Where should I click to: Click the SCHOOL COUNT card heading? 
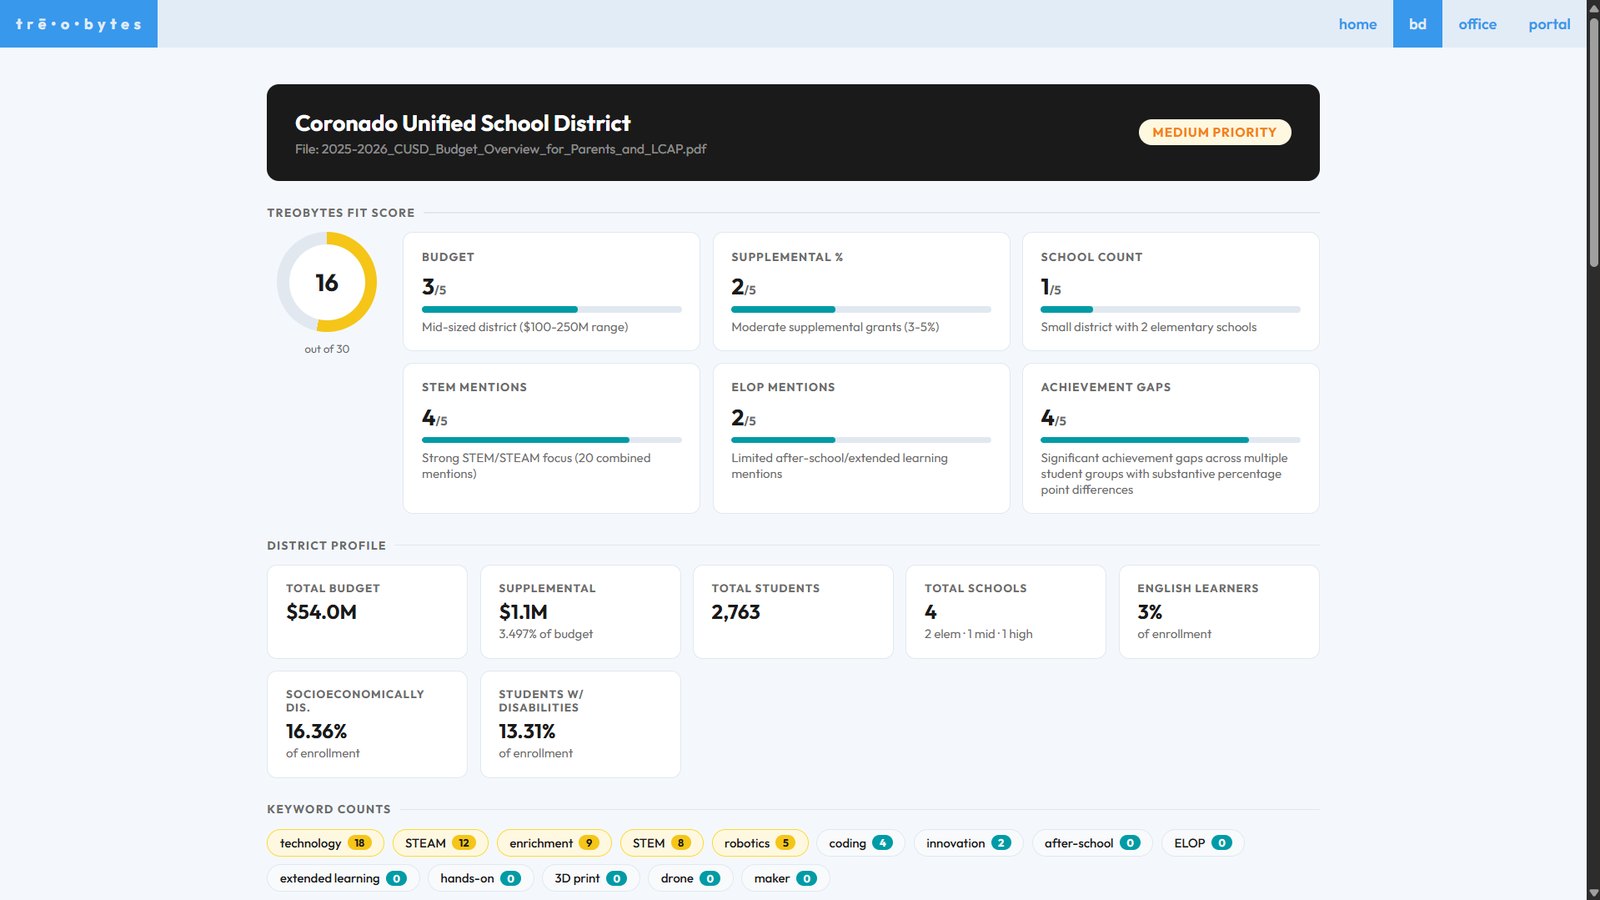coord(1091,257)
